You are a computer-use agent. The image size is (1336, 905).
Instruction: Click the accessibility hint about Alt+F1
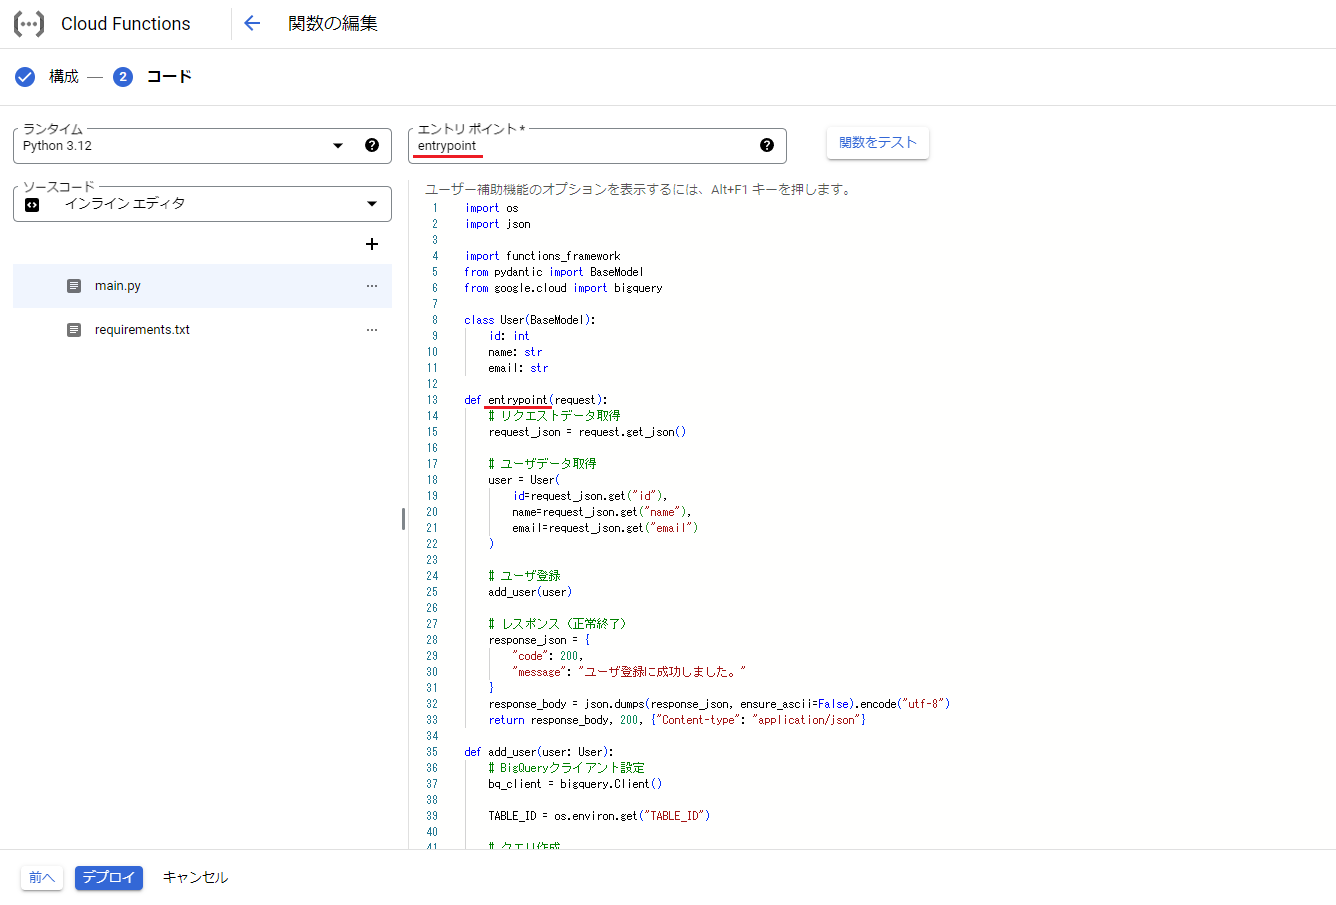point(640,189)
